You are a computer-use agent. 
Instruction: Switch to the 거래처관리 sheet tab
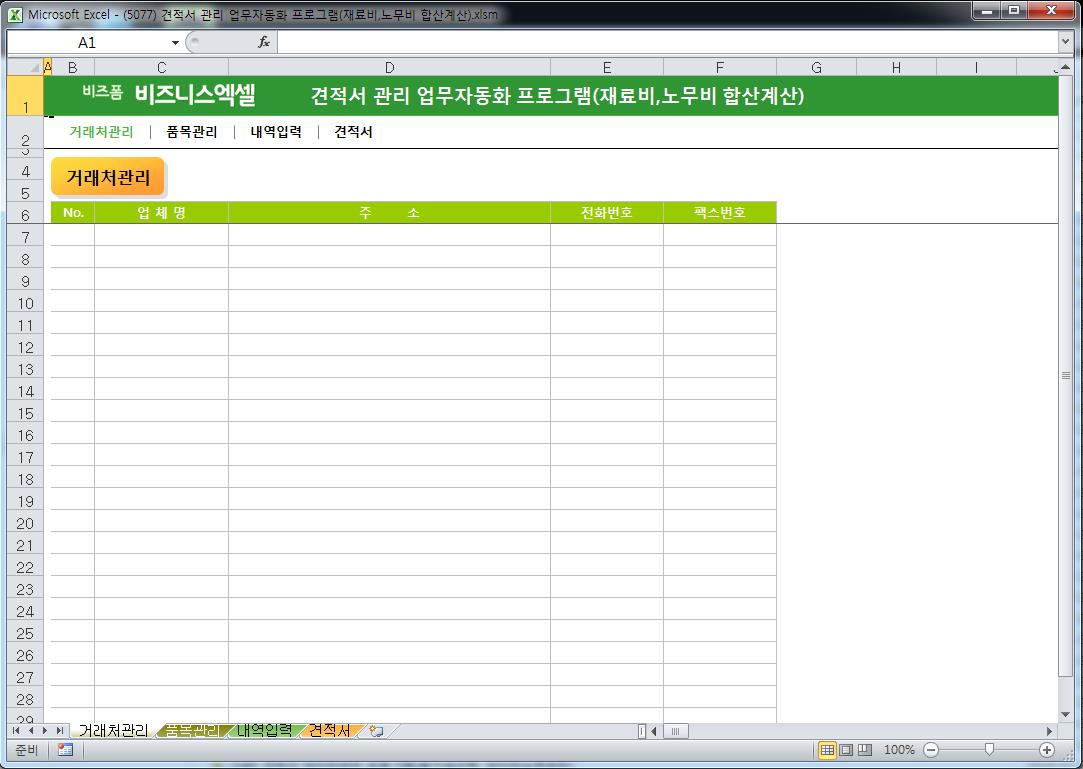[113, 730]
